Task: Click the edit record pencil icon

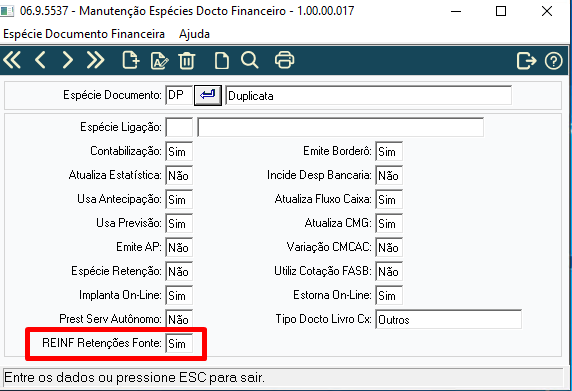Action: 159,61
